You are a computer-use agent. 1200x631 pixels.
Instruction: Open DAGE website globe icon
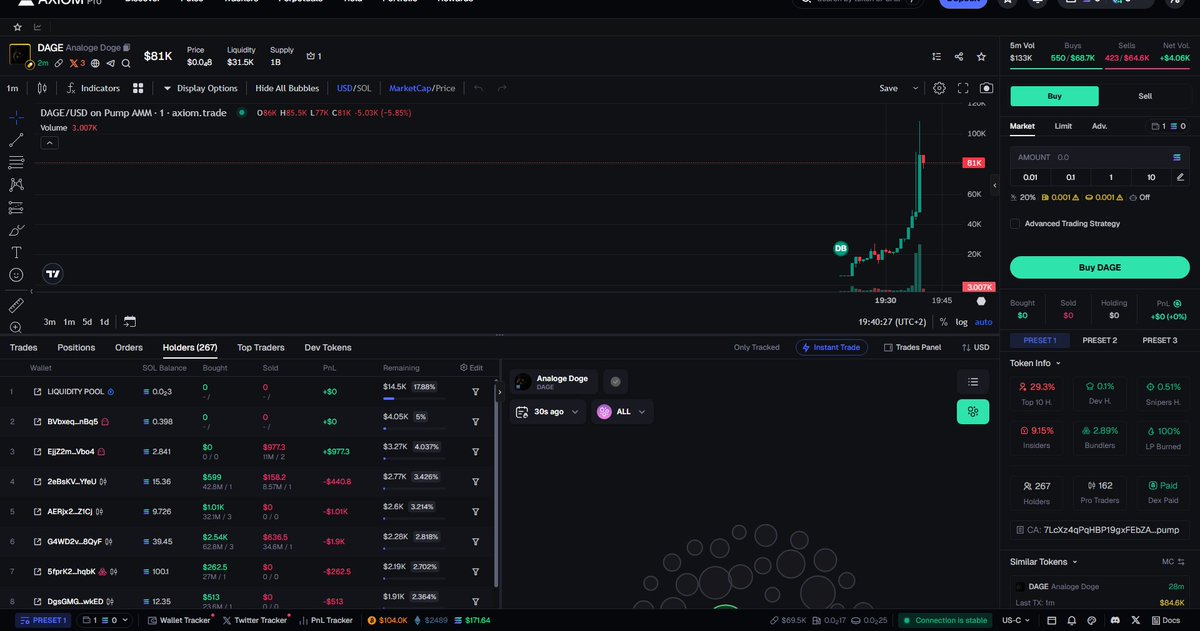pos(96,63)
